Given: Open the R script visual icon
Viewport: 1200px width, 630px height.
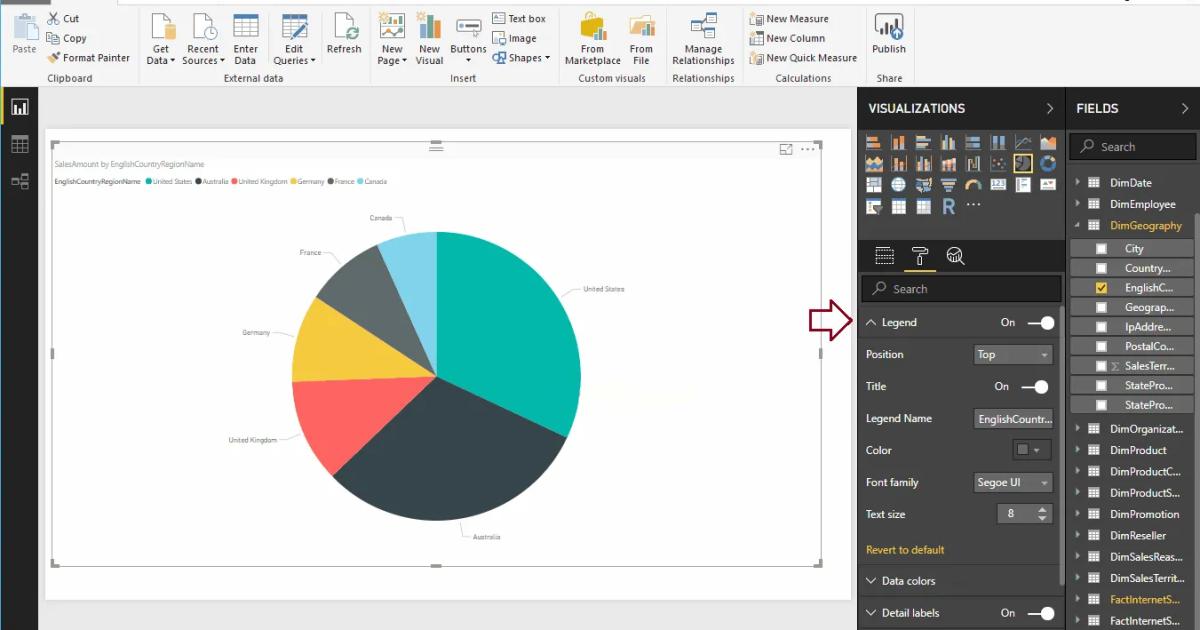Looking at the screenshot, I should tap(948, 206).
